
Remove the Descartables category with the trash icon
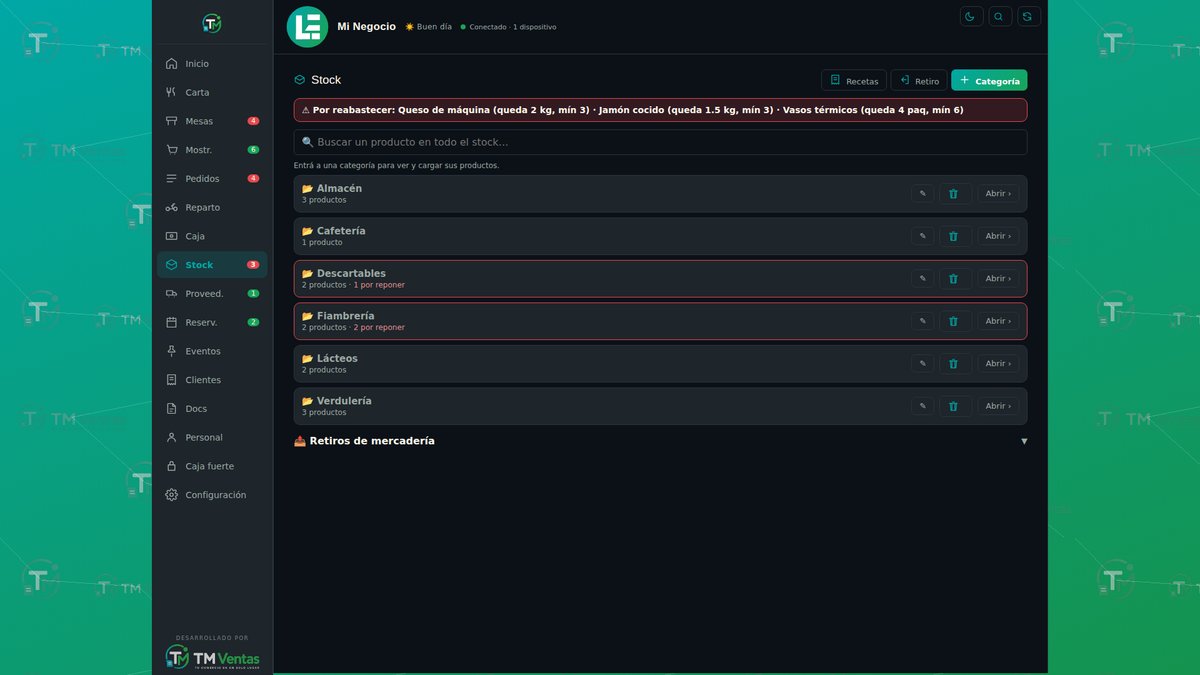[954, 279]
